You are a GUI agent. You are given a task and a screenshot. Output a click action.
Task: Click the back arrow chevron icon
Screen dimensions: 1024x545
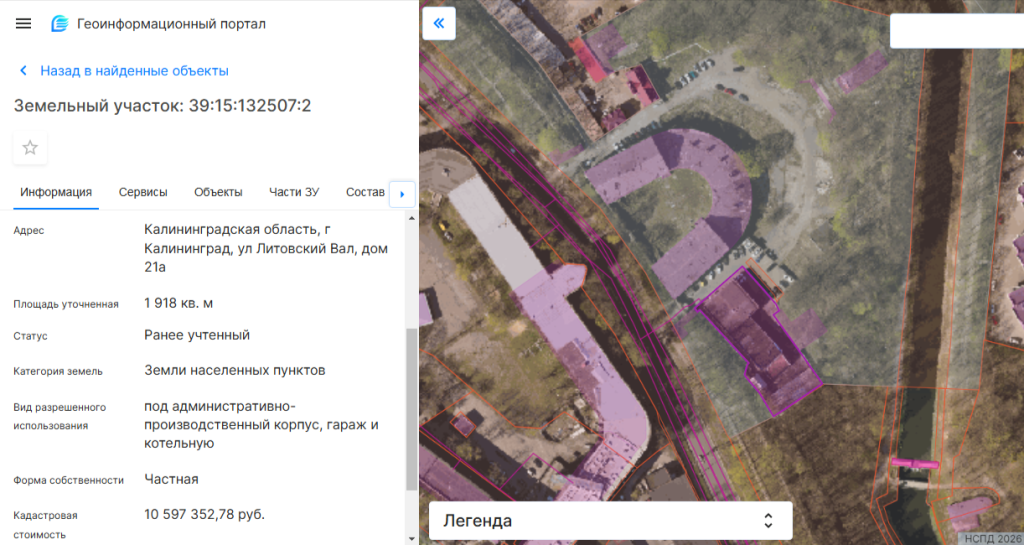click(23, 71)
